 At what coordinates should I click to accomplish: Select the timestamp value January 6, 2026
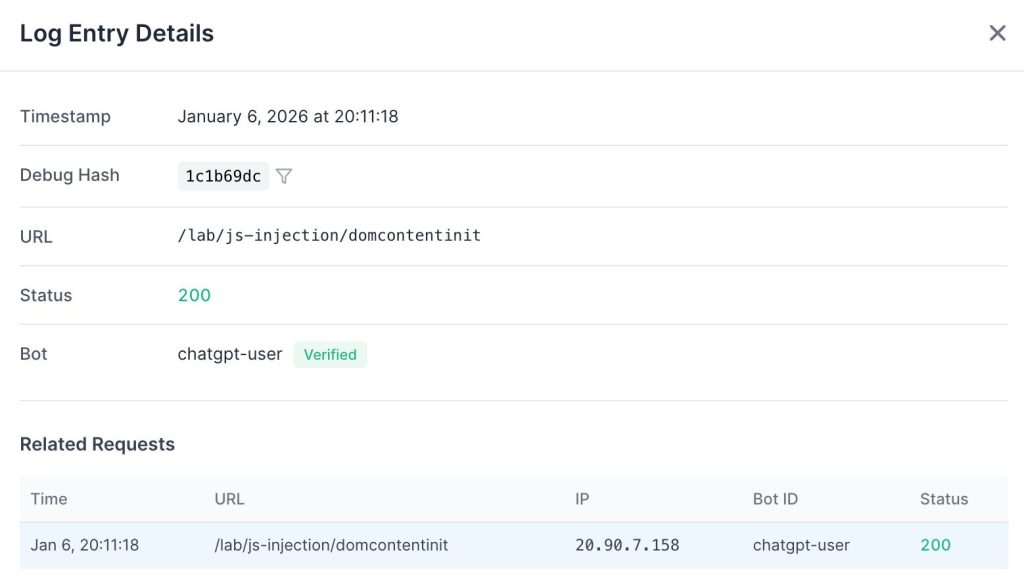click(x=288, y=116)
